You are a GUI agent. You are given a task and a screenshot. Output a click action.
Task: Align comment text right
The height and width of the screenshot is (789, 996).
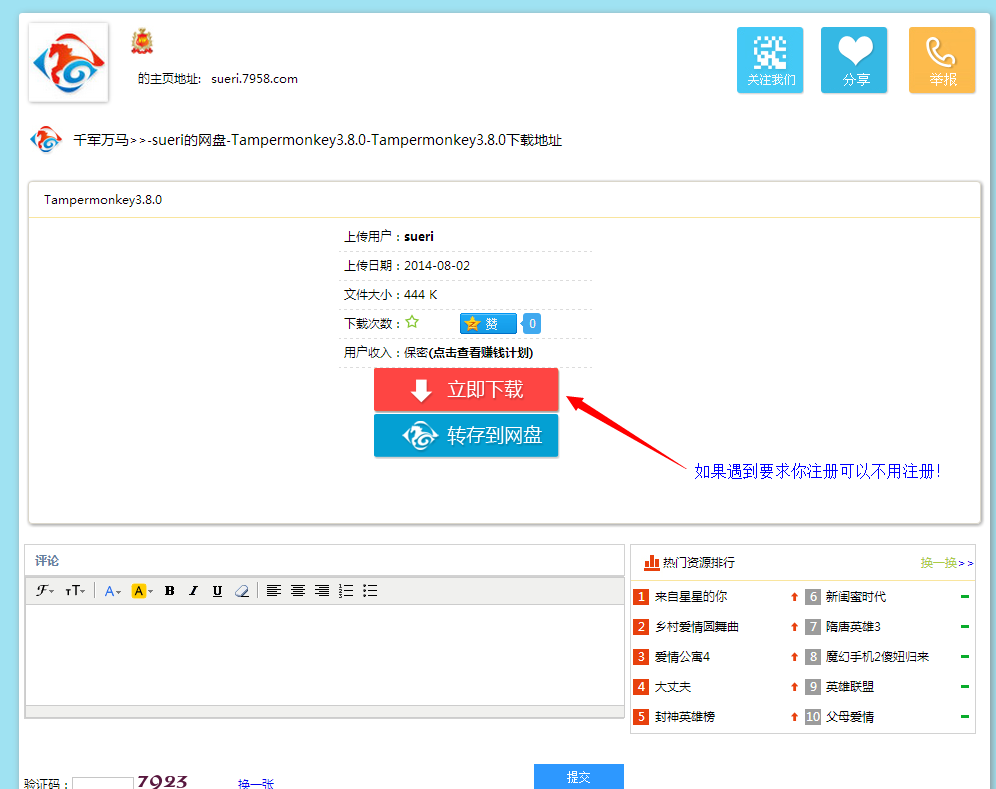pyautogui.click(x=322, y=591)
